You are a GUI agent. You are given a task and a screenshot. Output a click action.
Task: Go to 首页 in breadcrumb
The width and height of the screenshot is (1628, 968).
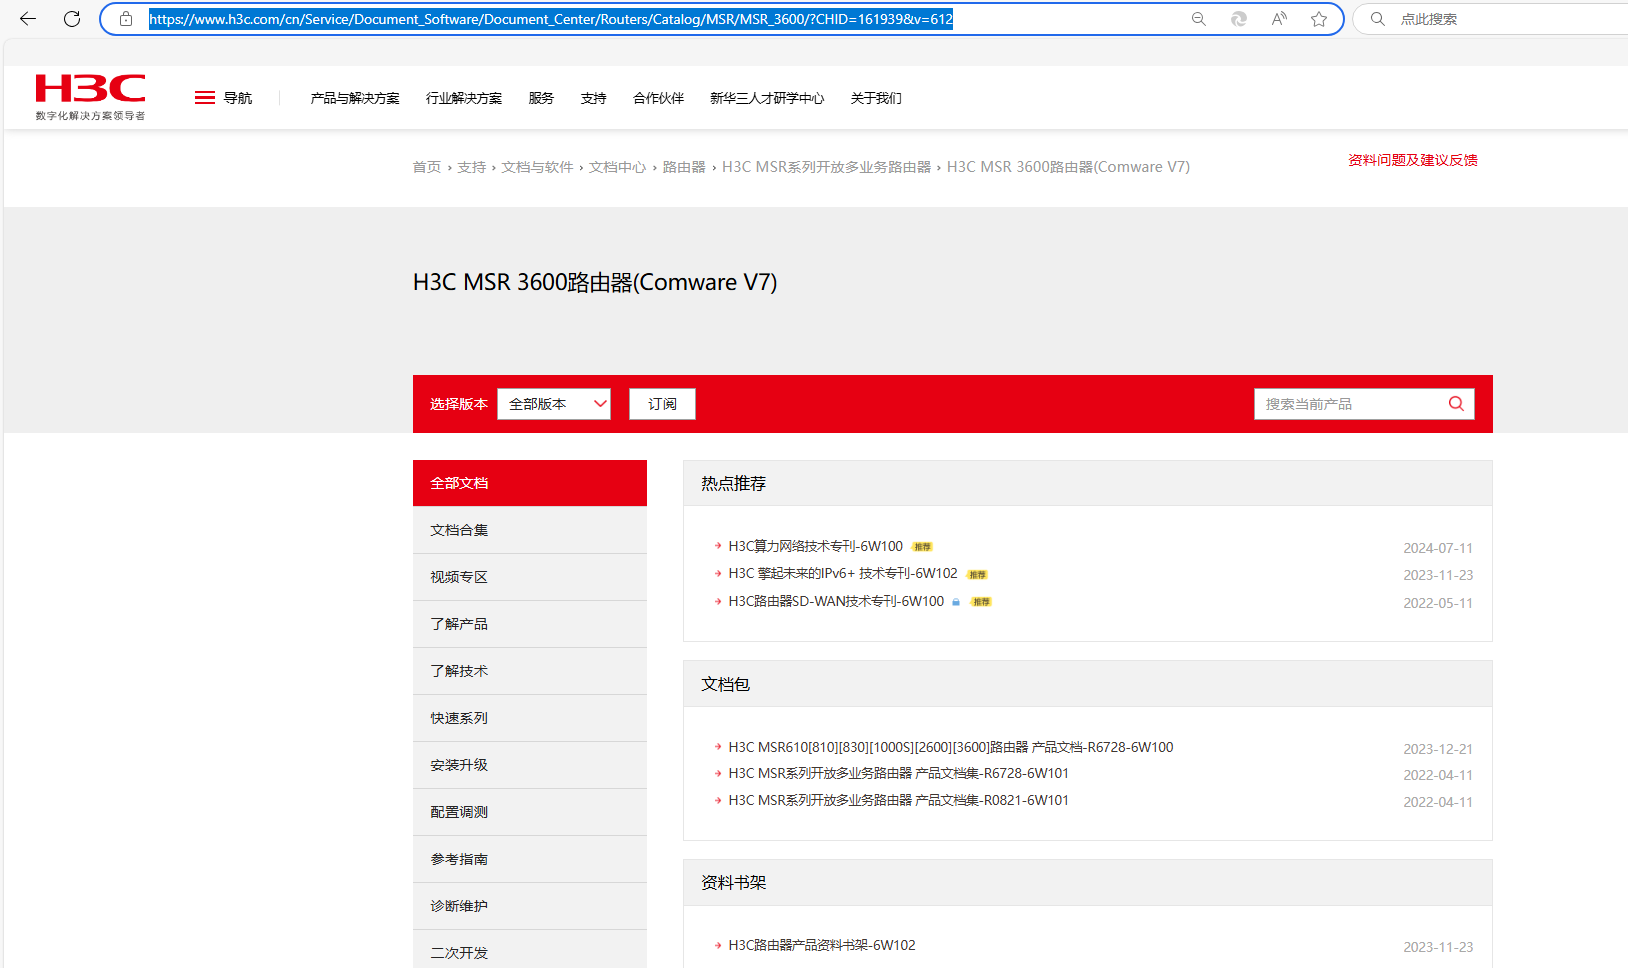(427, 167)
